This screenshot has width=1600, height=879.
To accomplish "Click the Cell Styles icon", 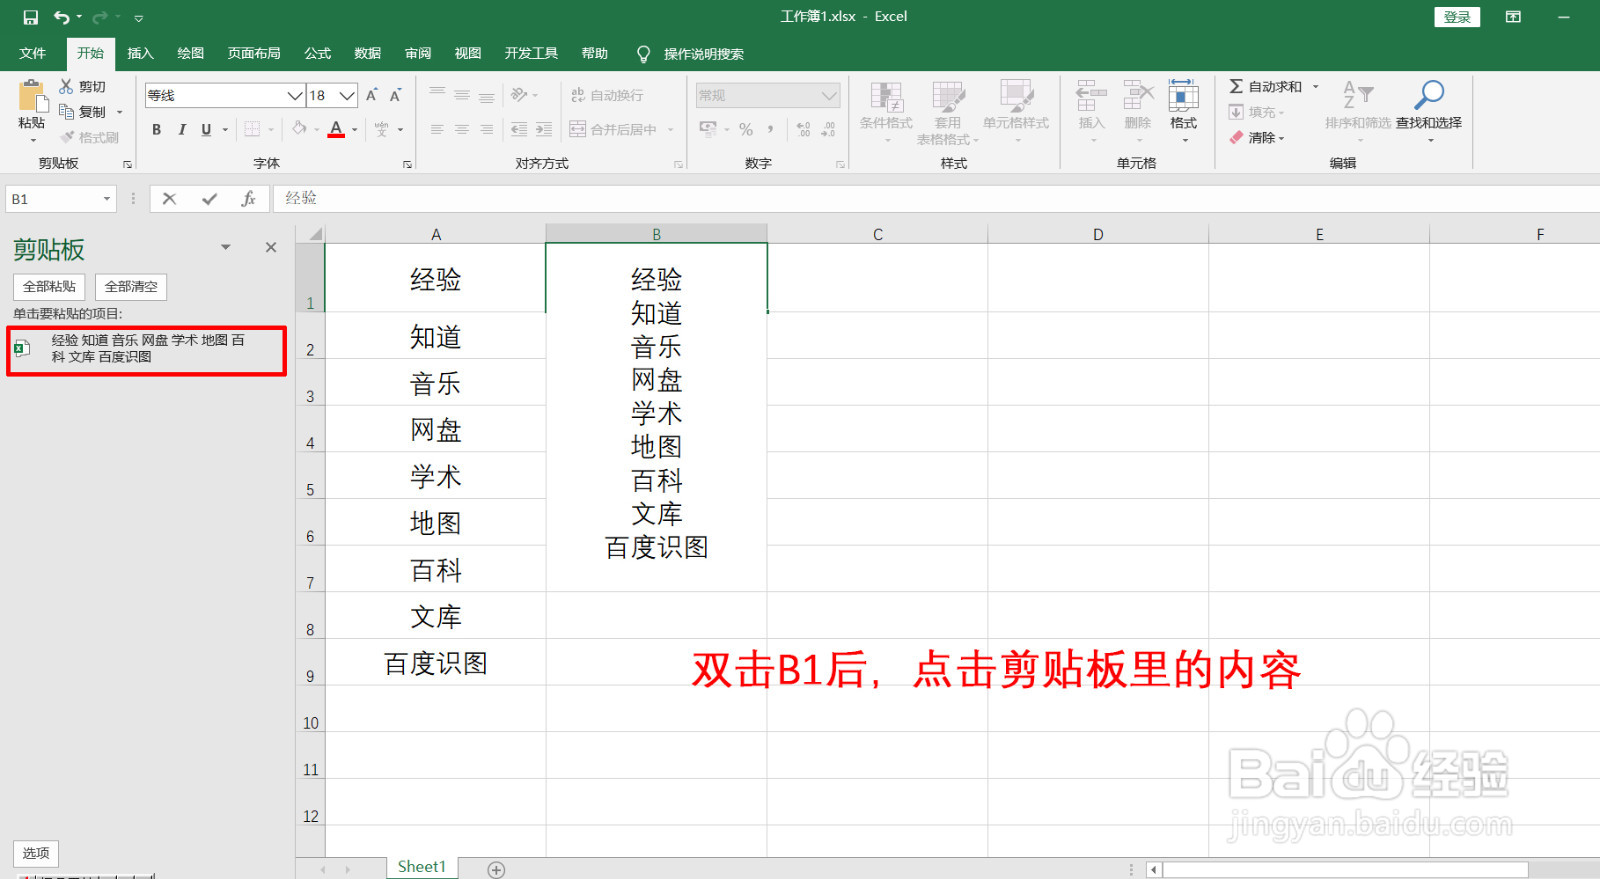I will point(1016,98).
